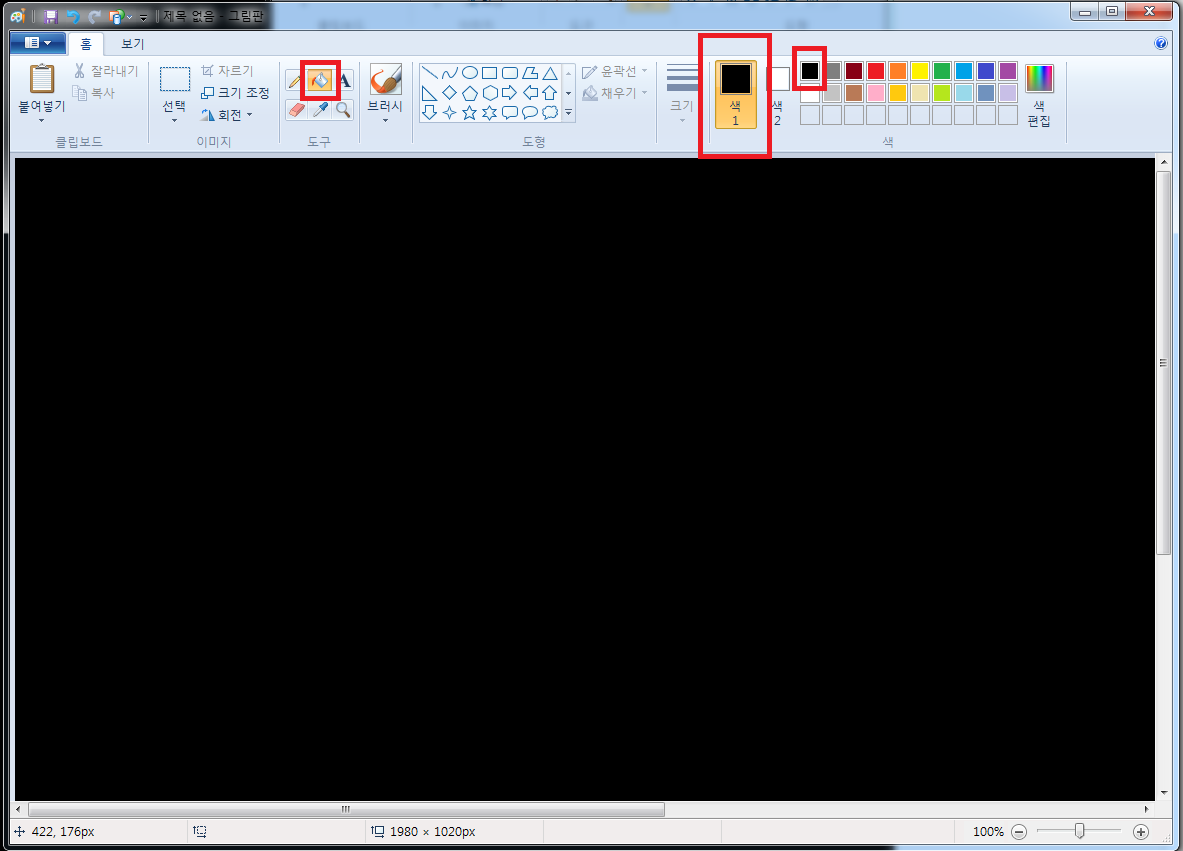Click the zoom out minus button
This screenshot has height=851, width=1183.
[1019, 832]
